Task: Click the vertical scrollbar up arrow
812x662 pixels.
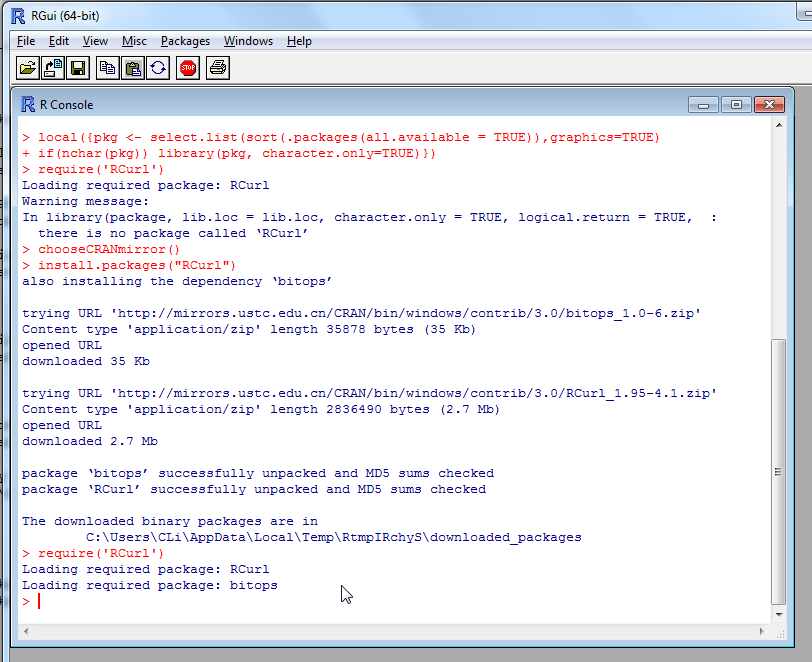Action: coord(779,125)
